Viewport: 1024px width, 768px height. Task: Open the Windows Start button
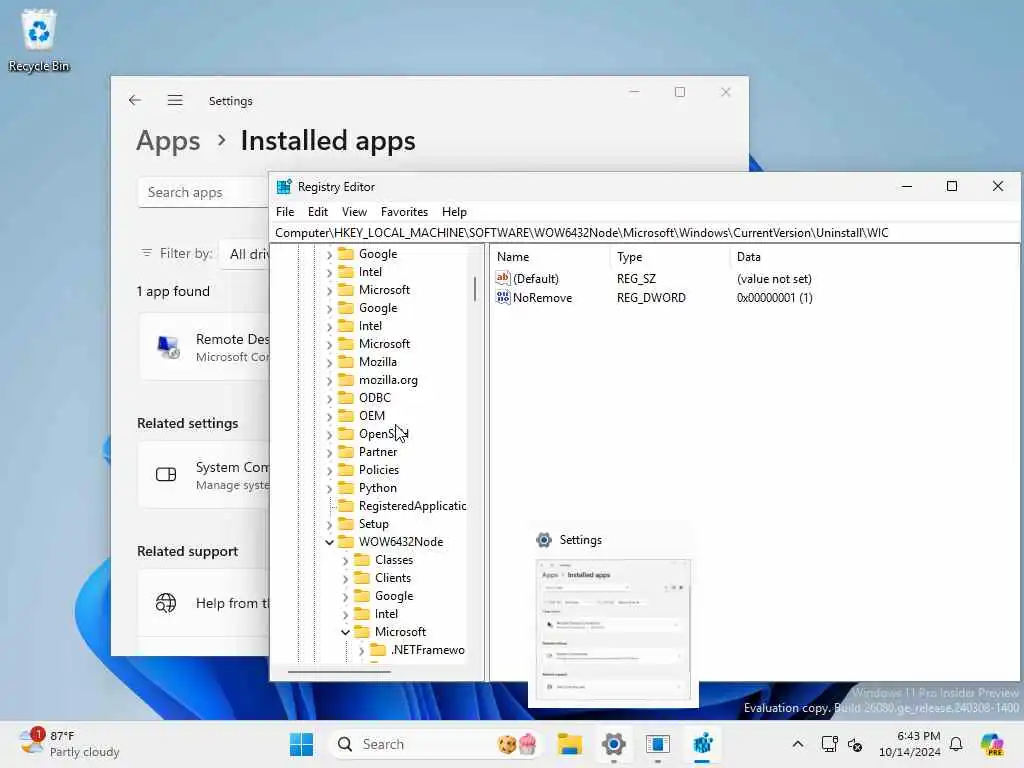301,744
